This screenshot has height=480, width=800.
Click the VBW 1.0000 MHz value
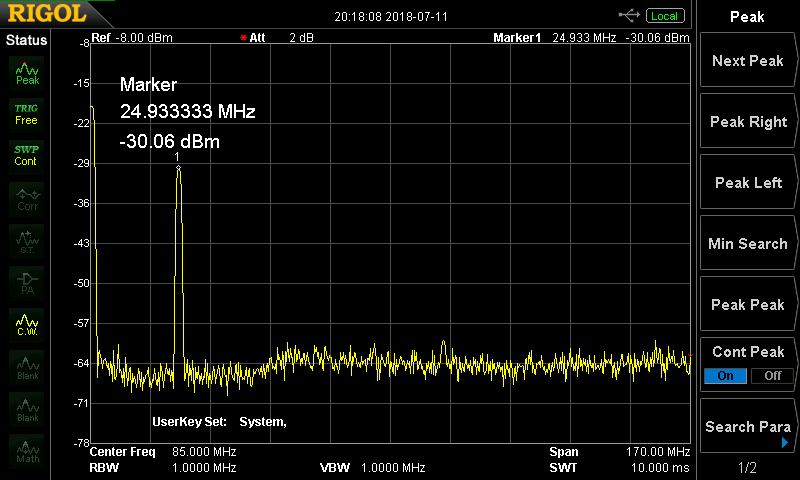tap(393, 467)
